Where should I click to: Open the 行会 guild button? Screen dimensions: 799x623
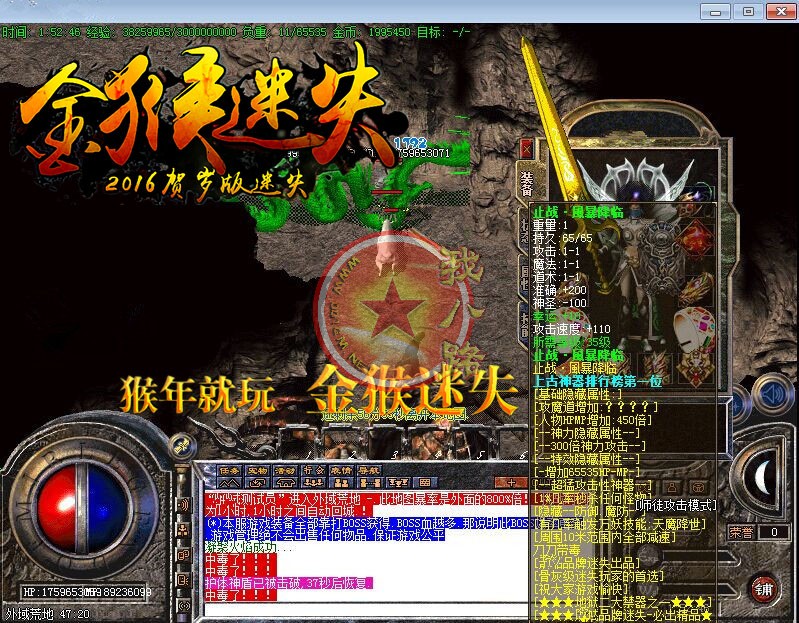(x=313, y=470)
